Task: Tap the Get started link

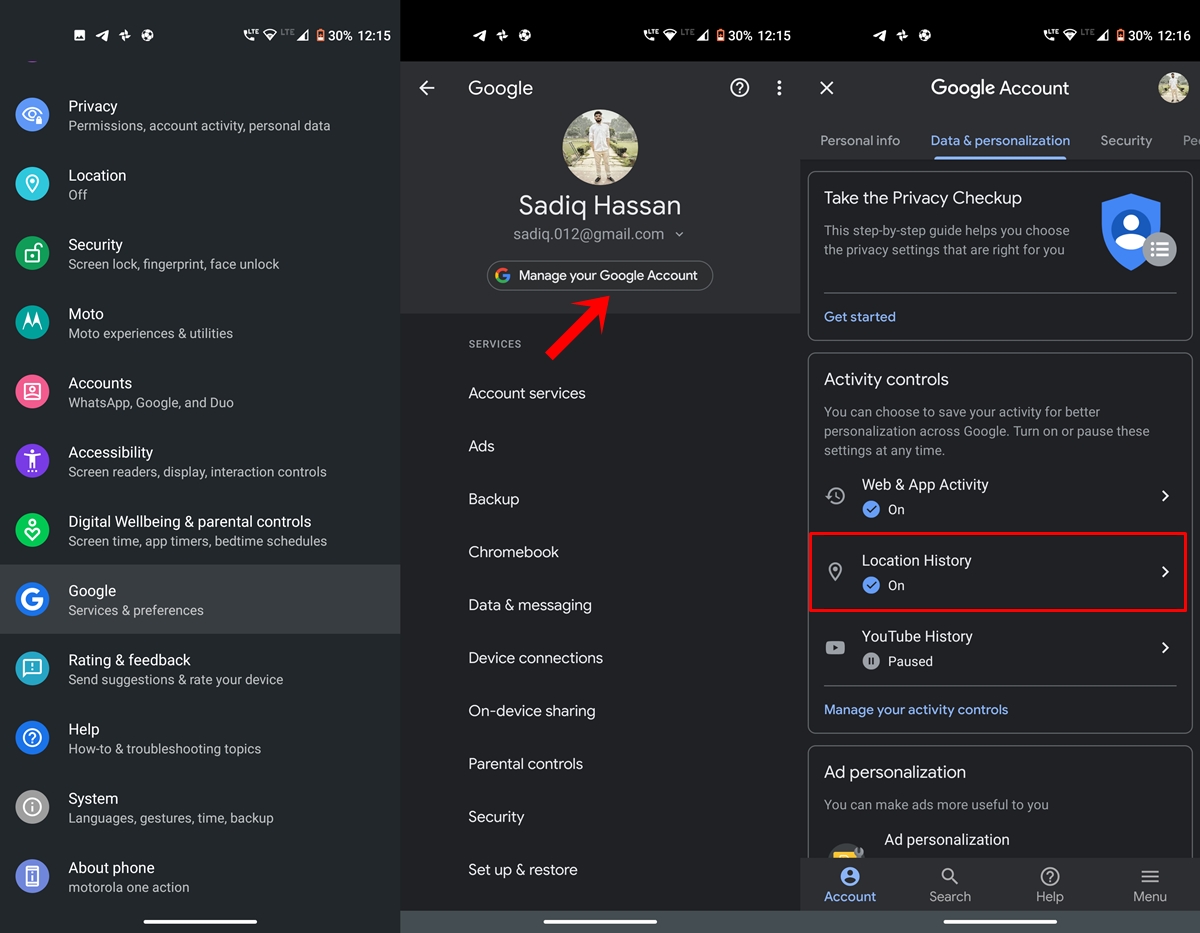Action: tap(860, 317)
